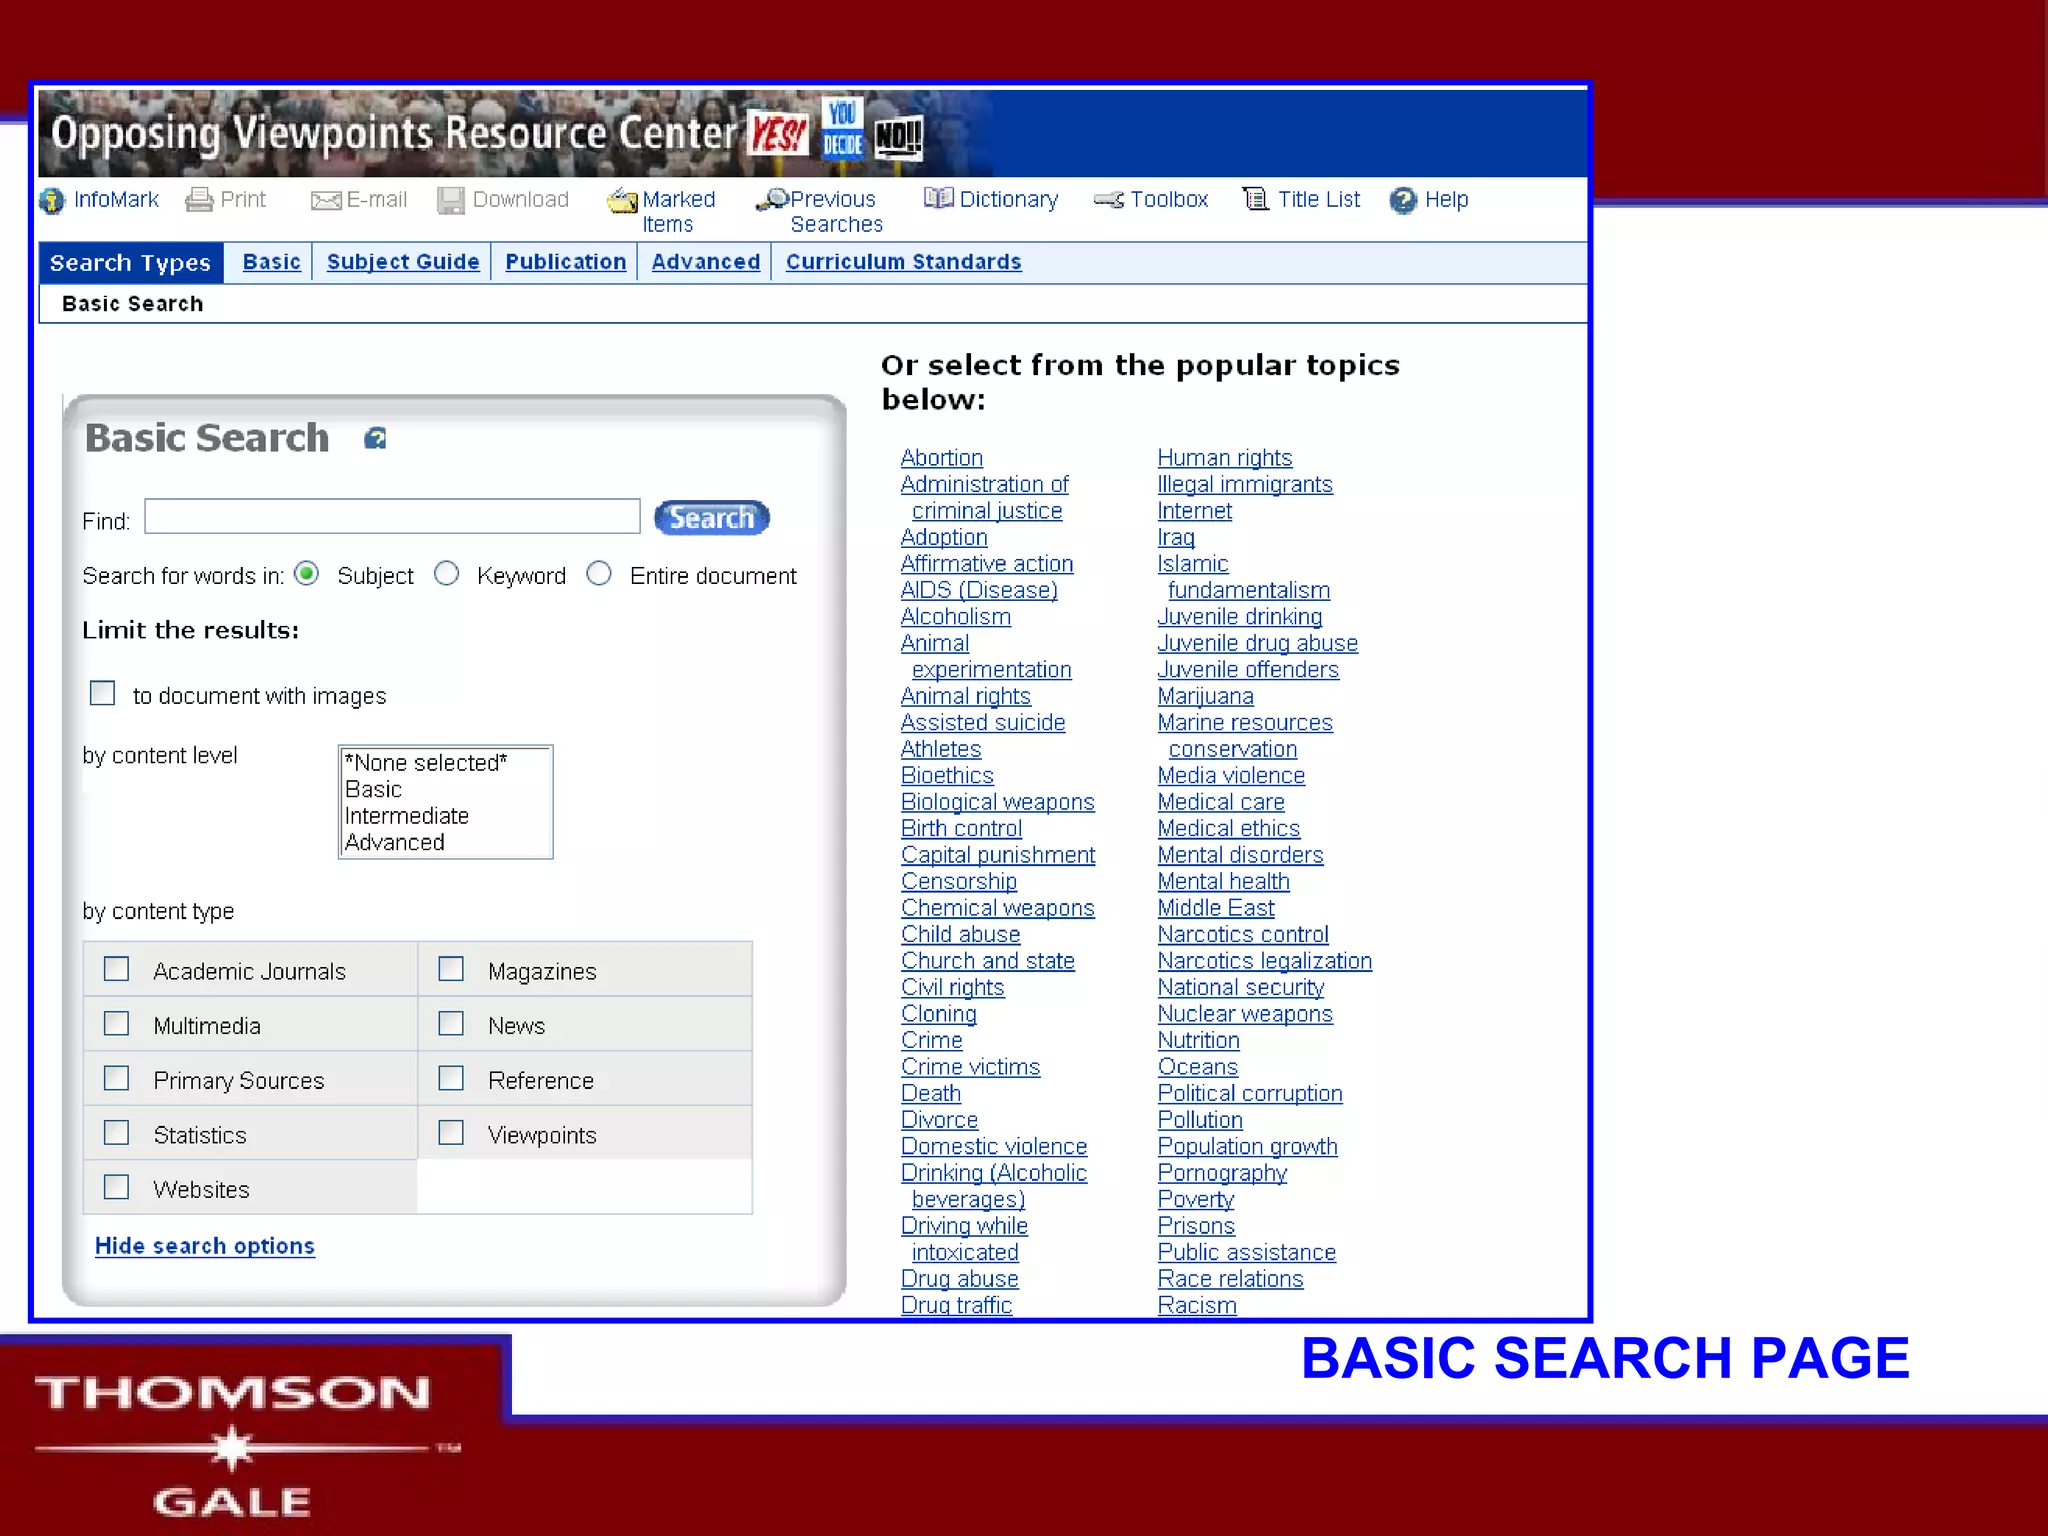Enable limit to document with images
The height and width of the screenshot is (1536, 2048).
103,693
